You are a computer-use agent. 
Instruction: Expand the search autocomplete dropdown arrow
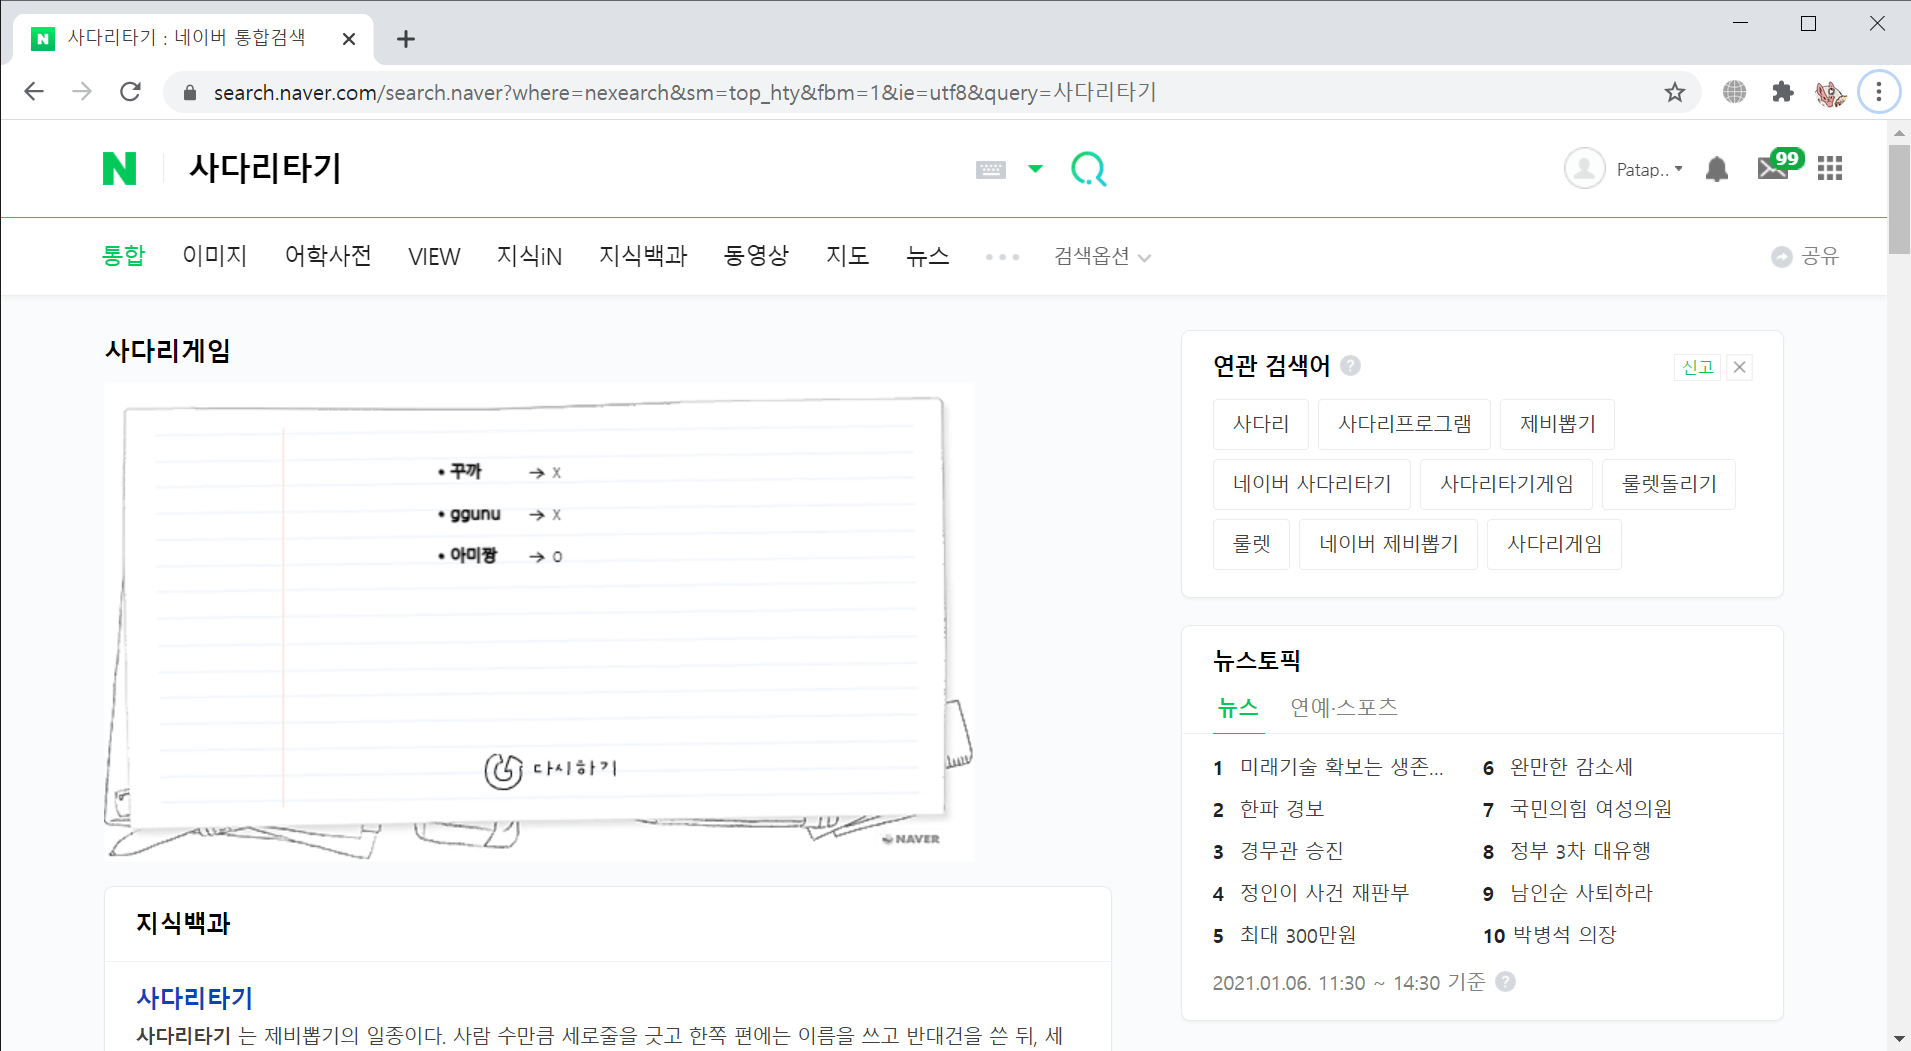click(x=1035, y=169)
